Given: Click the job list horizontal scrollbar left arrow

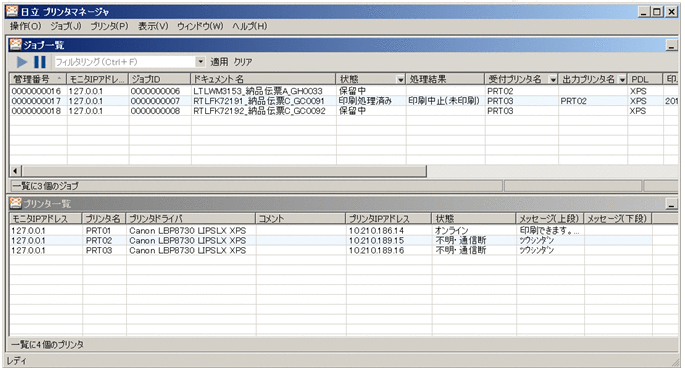Looking at the screenshot, I should (16, 171).
